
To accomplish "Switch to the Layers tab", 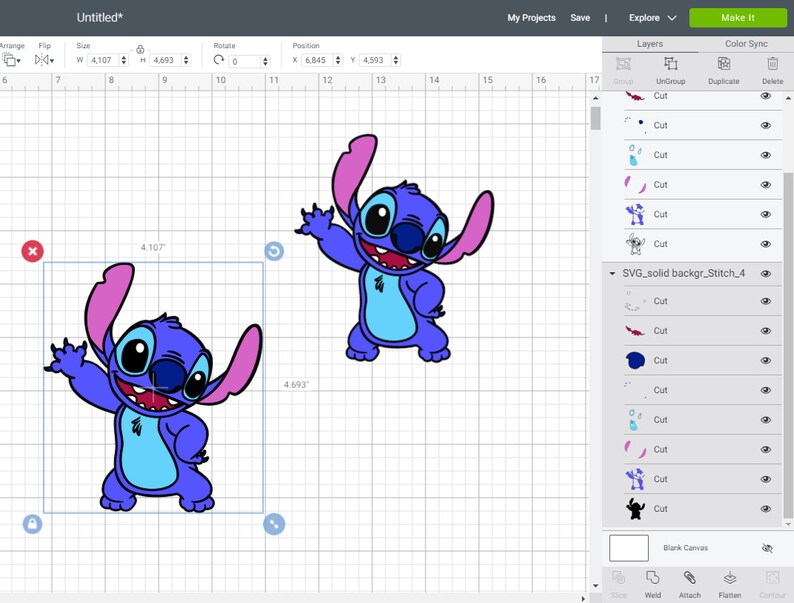I will pyautogui.click(x=650, y=44).
